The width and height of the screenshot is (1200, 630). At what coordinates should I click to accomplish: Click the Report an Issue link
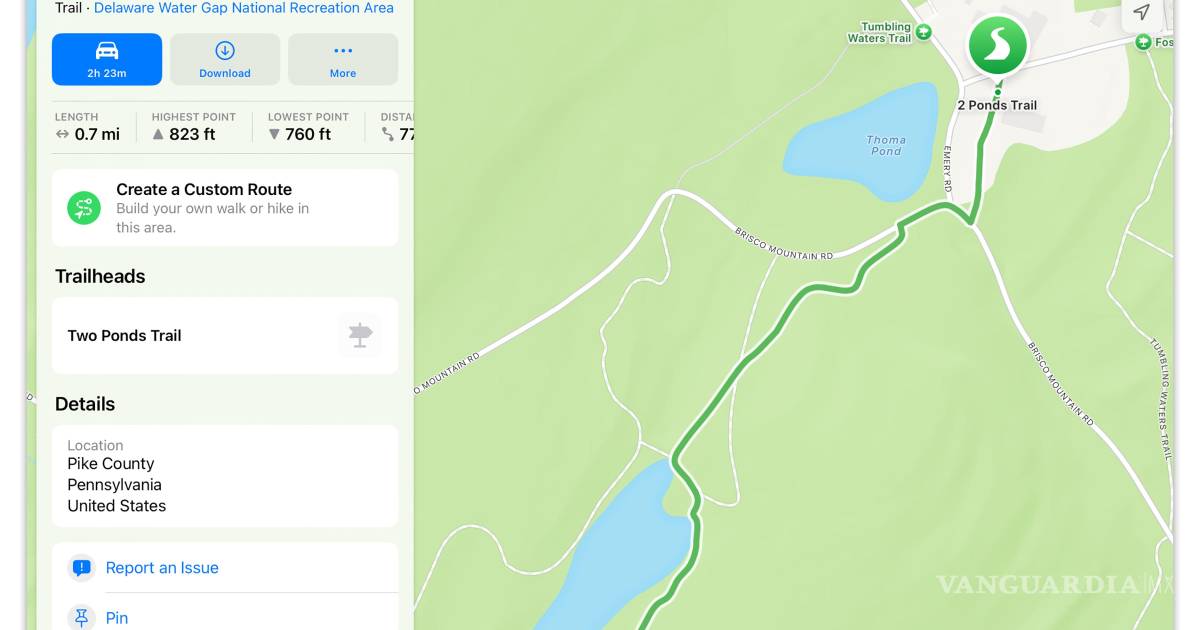(x=162, y=568)
